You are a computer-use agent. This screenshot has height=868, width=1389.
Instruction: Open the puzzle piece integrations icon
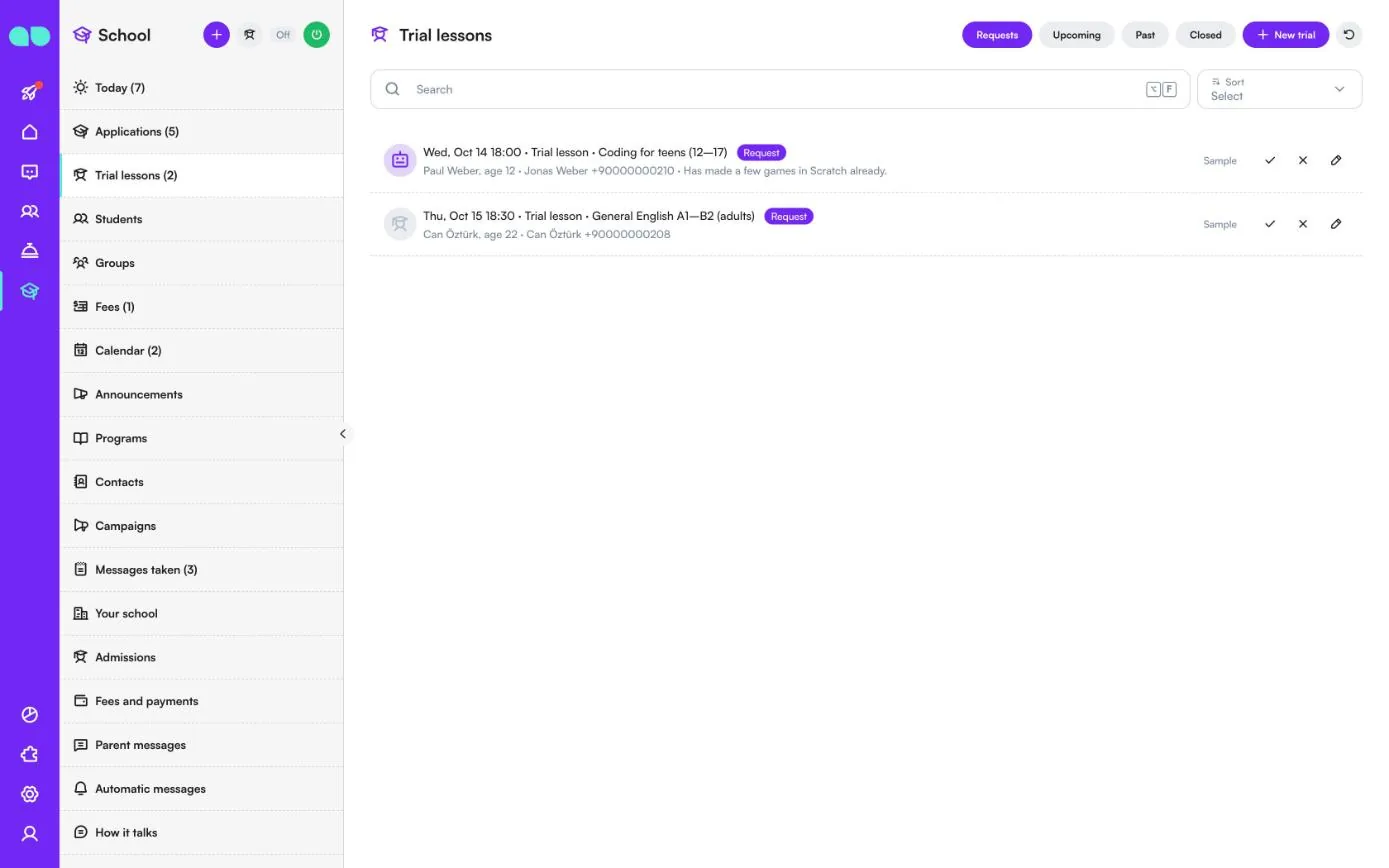pyautogui.click(x=30, y=755)
